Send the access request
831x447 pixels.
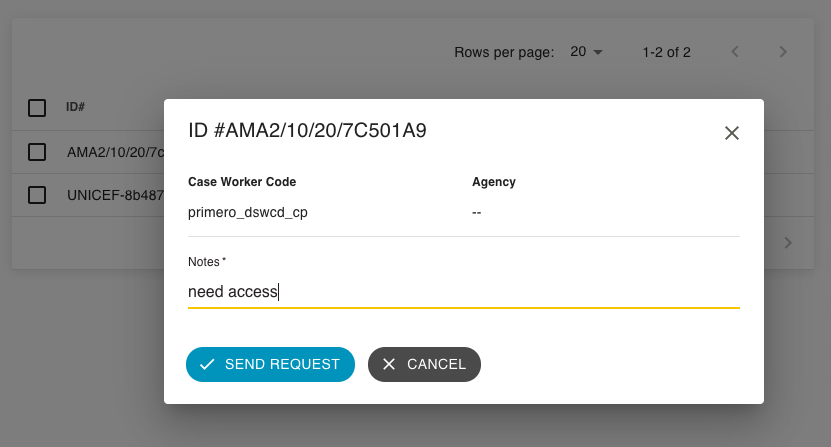(270, 364)
